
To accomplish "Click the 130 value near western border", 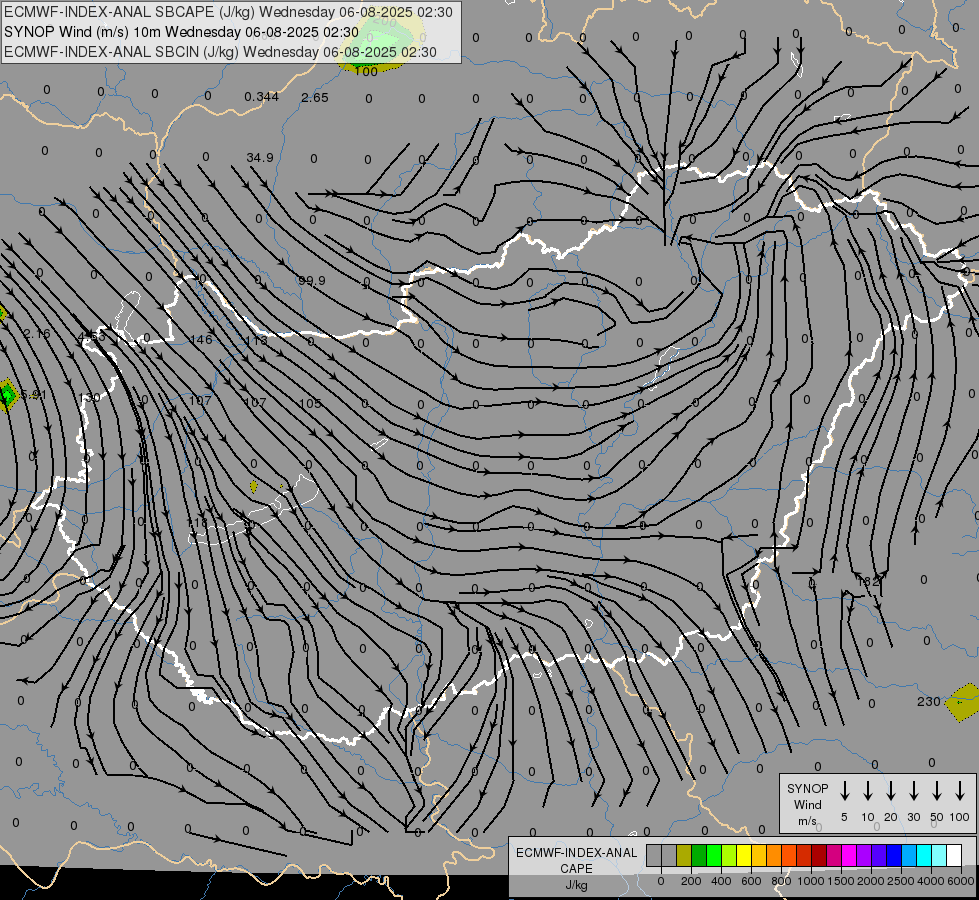I will 89,398.
